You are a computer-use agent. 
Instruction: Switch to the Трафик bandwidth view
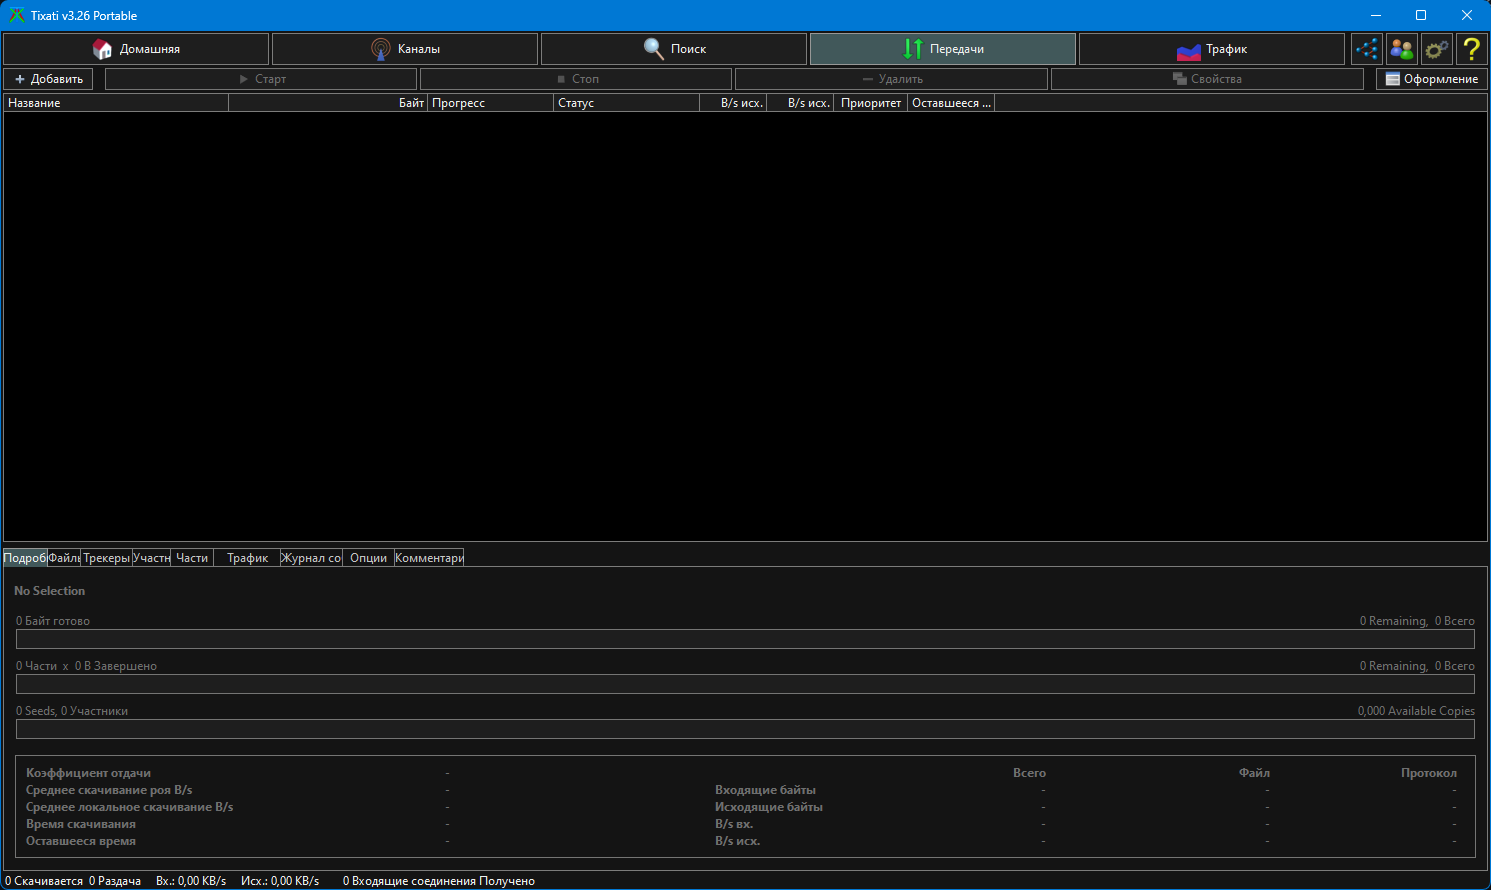(x=1211, y=49)
